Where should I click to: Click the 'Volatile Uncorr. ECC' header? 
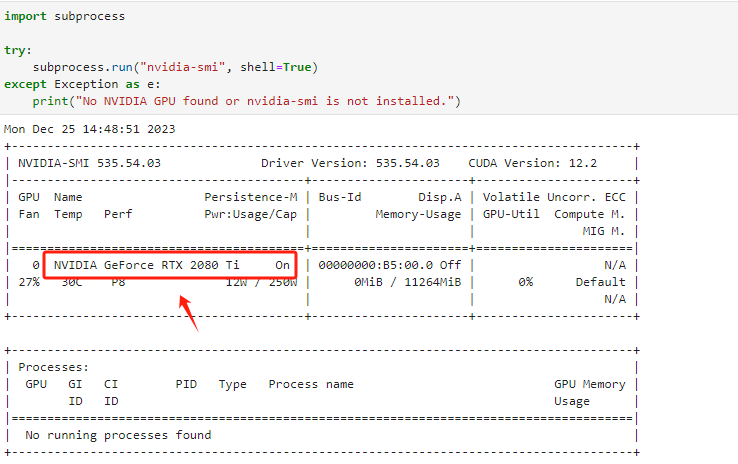(x=554, y=197)
